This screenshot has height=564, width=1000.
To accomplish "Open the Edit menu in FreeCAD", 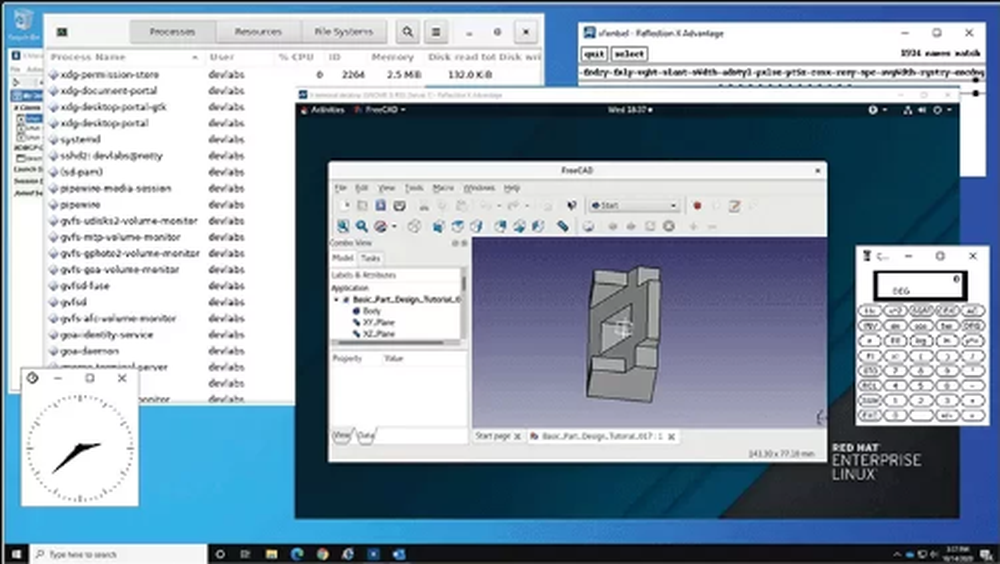I will click(x=362, y=188).
